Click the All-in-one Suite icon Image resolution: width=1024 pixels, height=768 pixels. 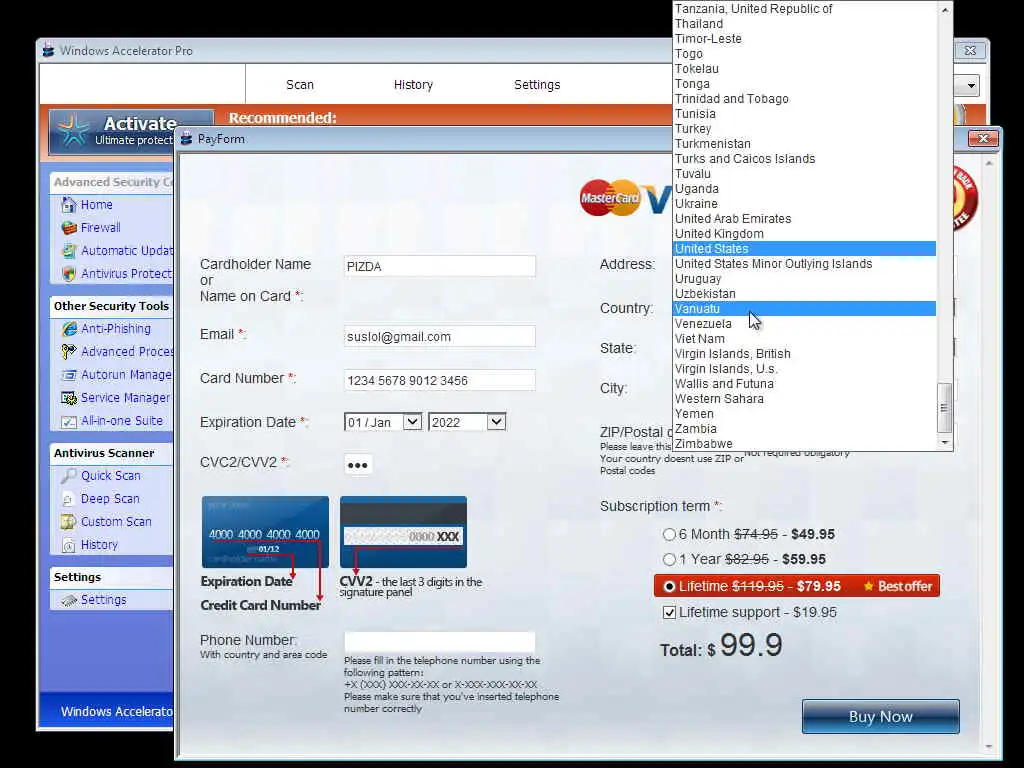[69, 421]
